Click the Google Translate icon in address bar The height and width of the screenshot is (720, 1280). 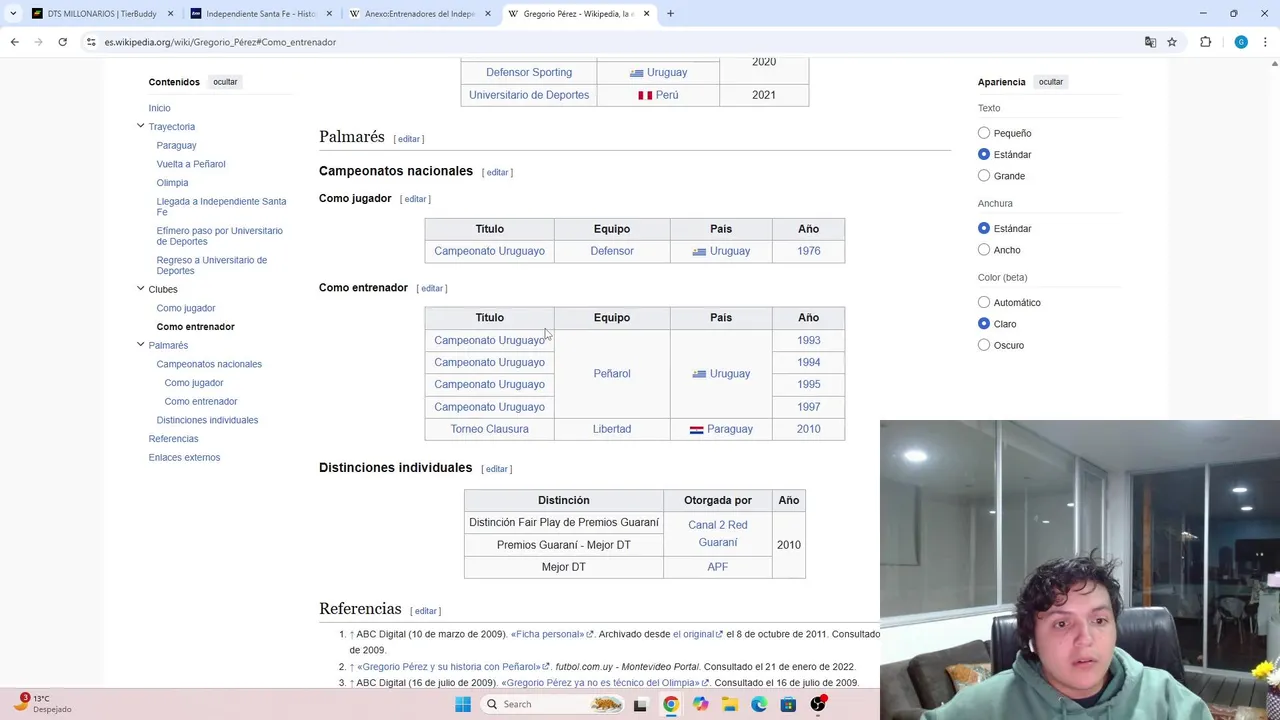pos(1150,42)
